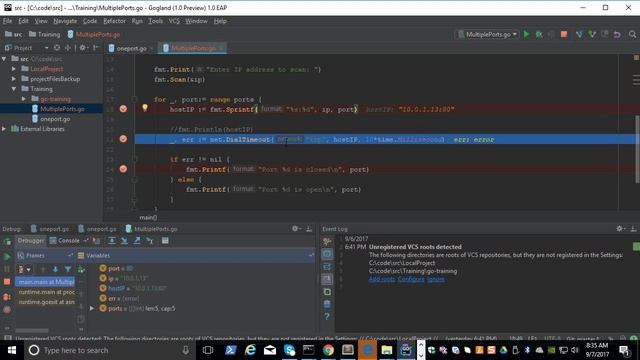The image size is (640, 360).
Task: Revert changes with the purple undo icon
Action: [617, 34]
